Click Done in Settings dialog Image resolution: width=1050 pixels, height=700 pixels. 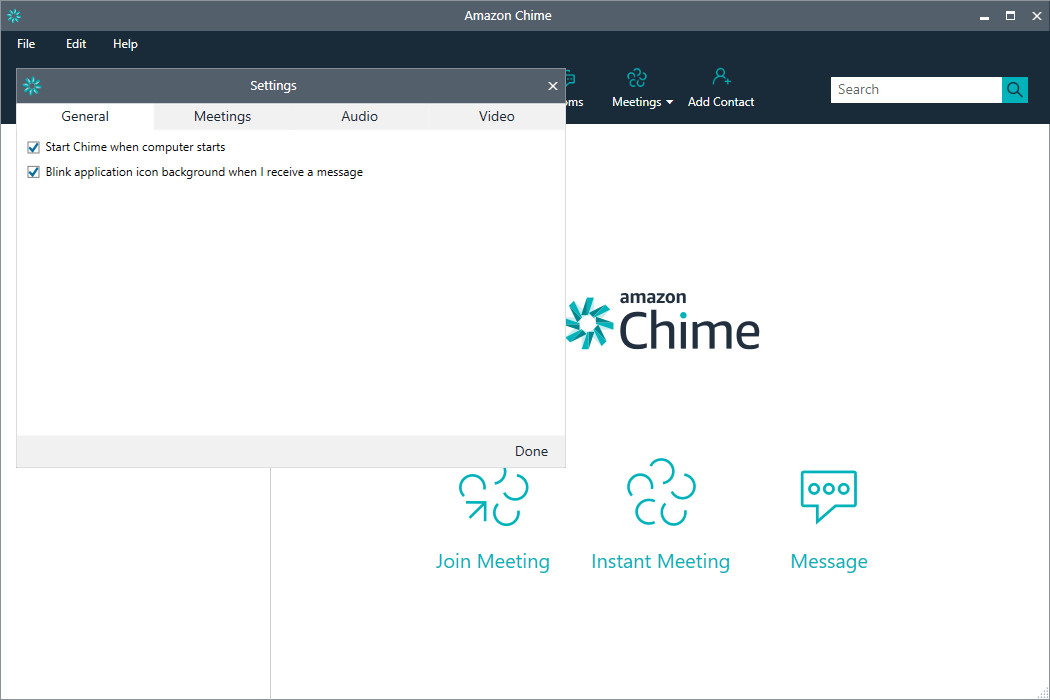click(x=531, y=451)
